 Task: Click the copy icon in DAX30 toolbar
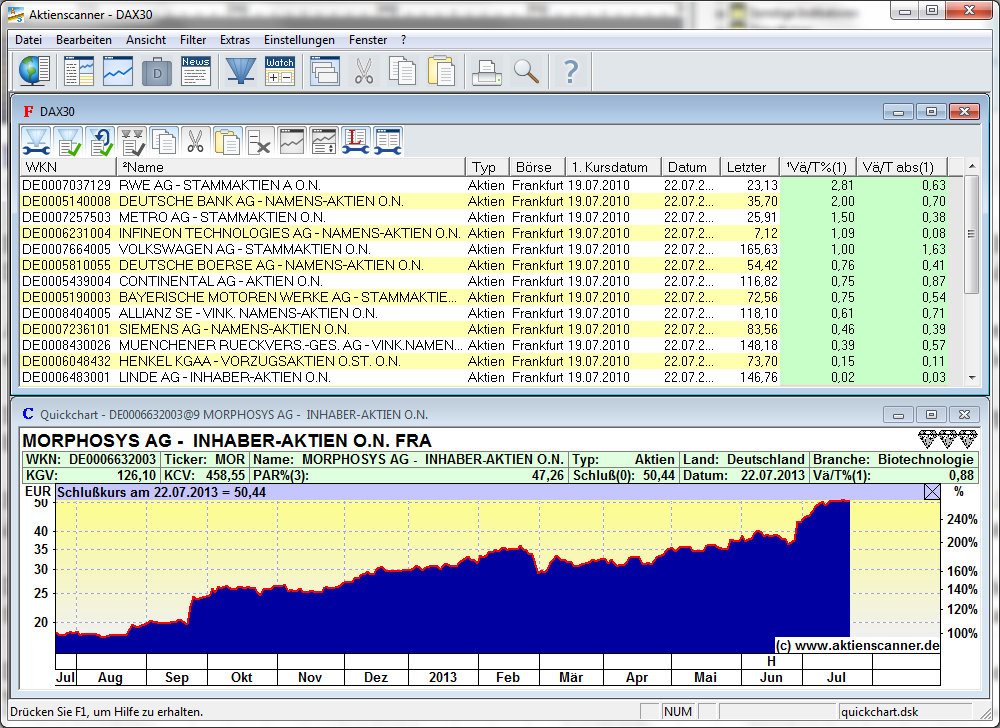point(164,141)
